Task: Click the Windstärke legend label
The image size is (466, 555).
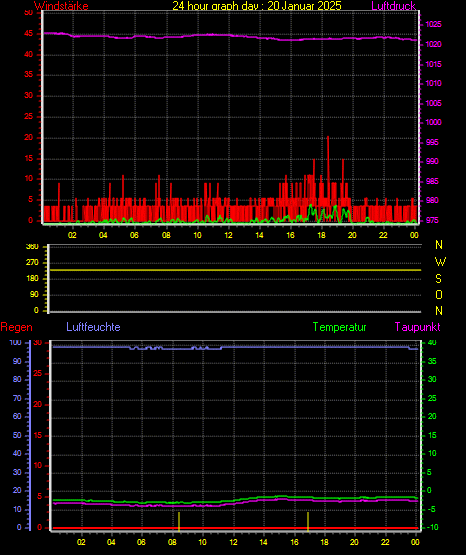Action: coord(61,6)
